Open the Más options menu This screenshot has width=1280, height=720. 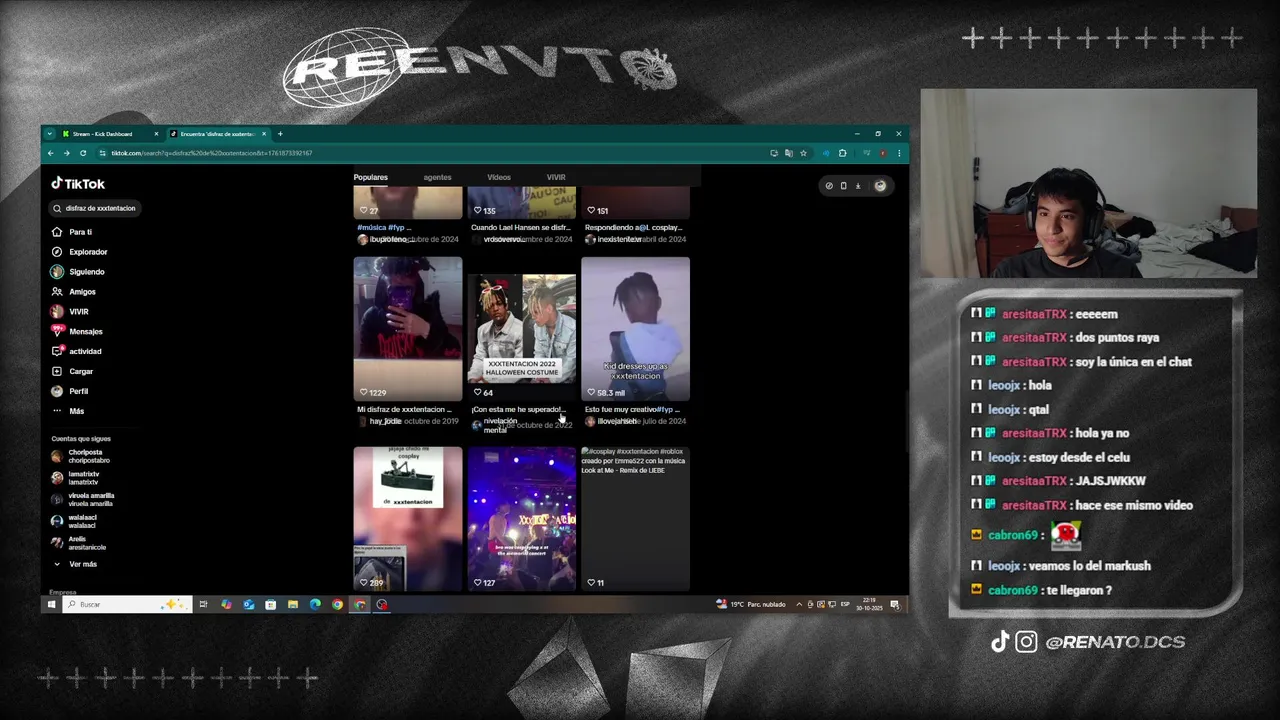[x=69, y=411]
